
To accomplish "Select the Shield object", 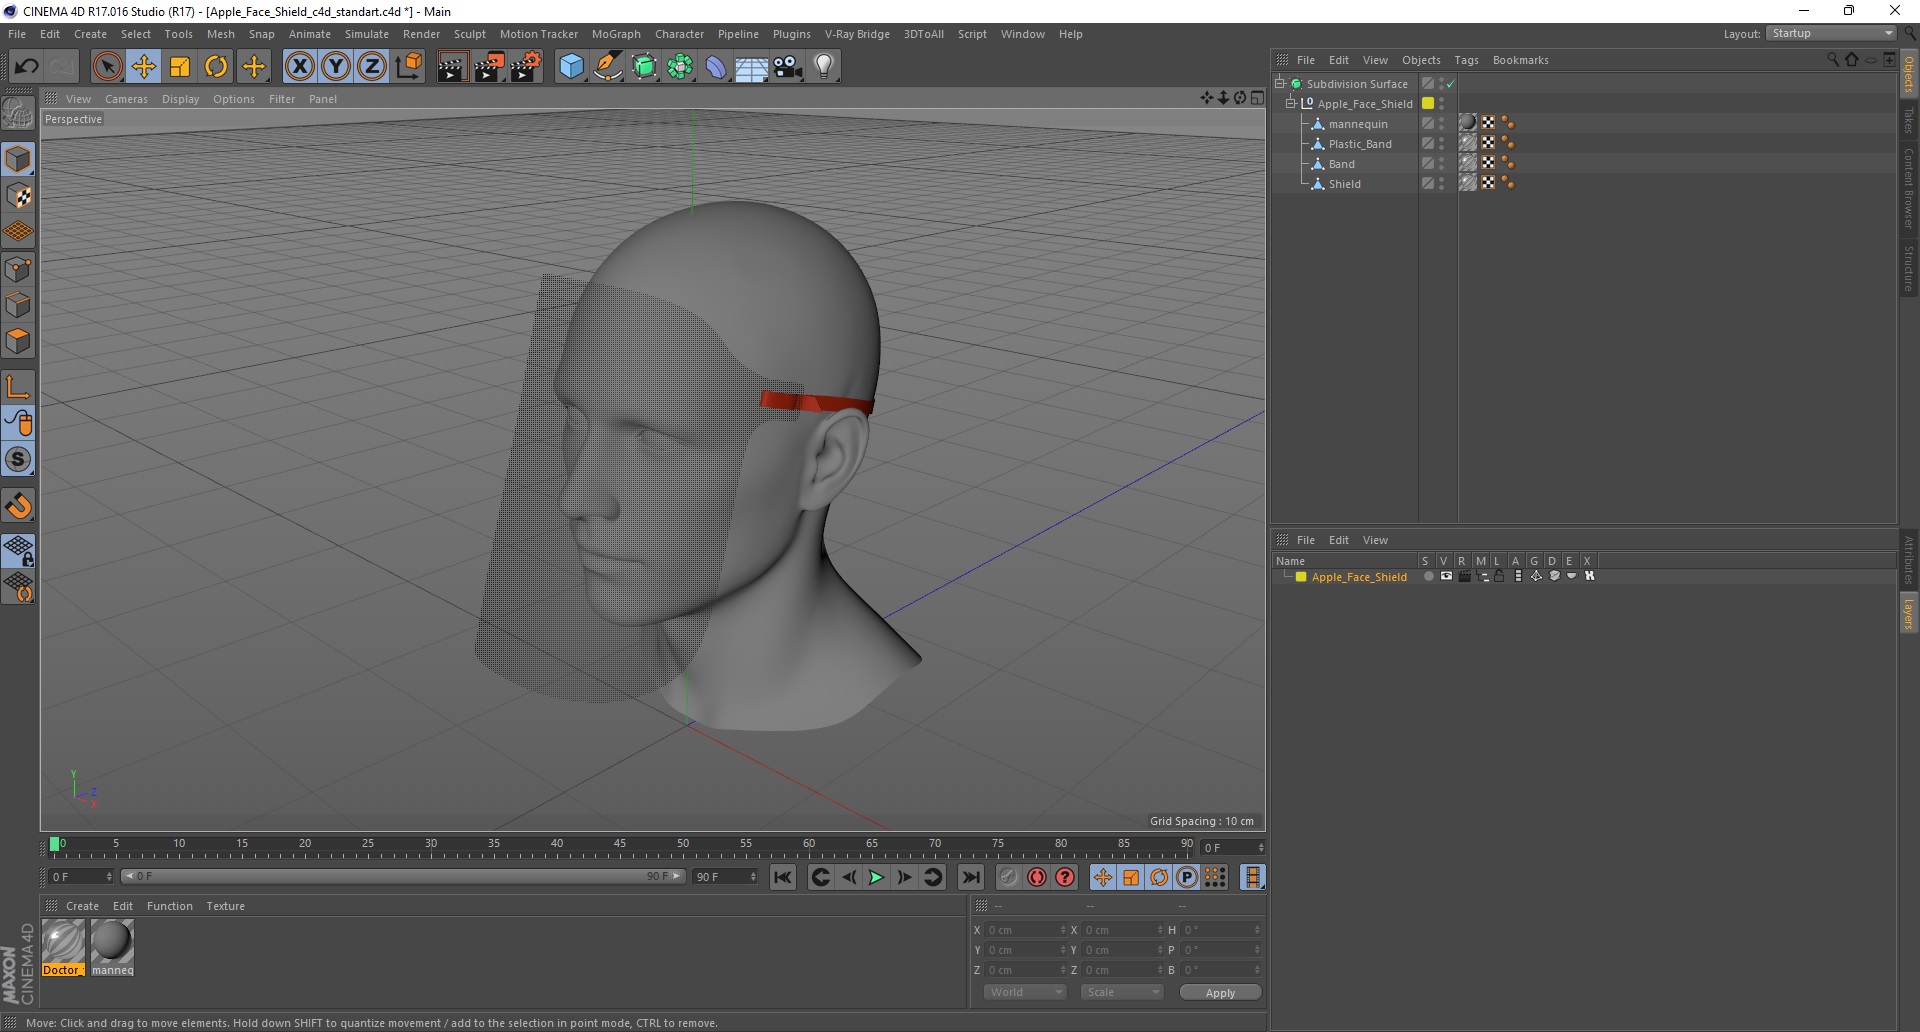I will 1344,184.
